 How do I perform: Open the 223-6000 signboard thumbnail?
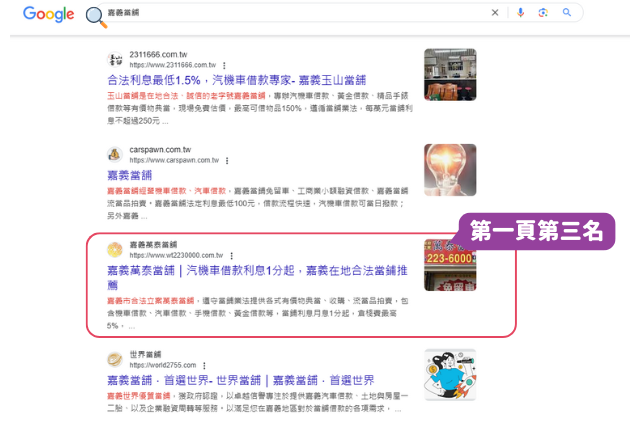[450, 265]
